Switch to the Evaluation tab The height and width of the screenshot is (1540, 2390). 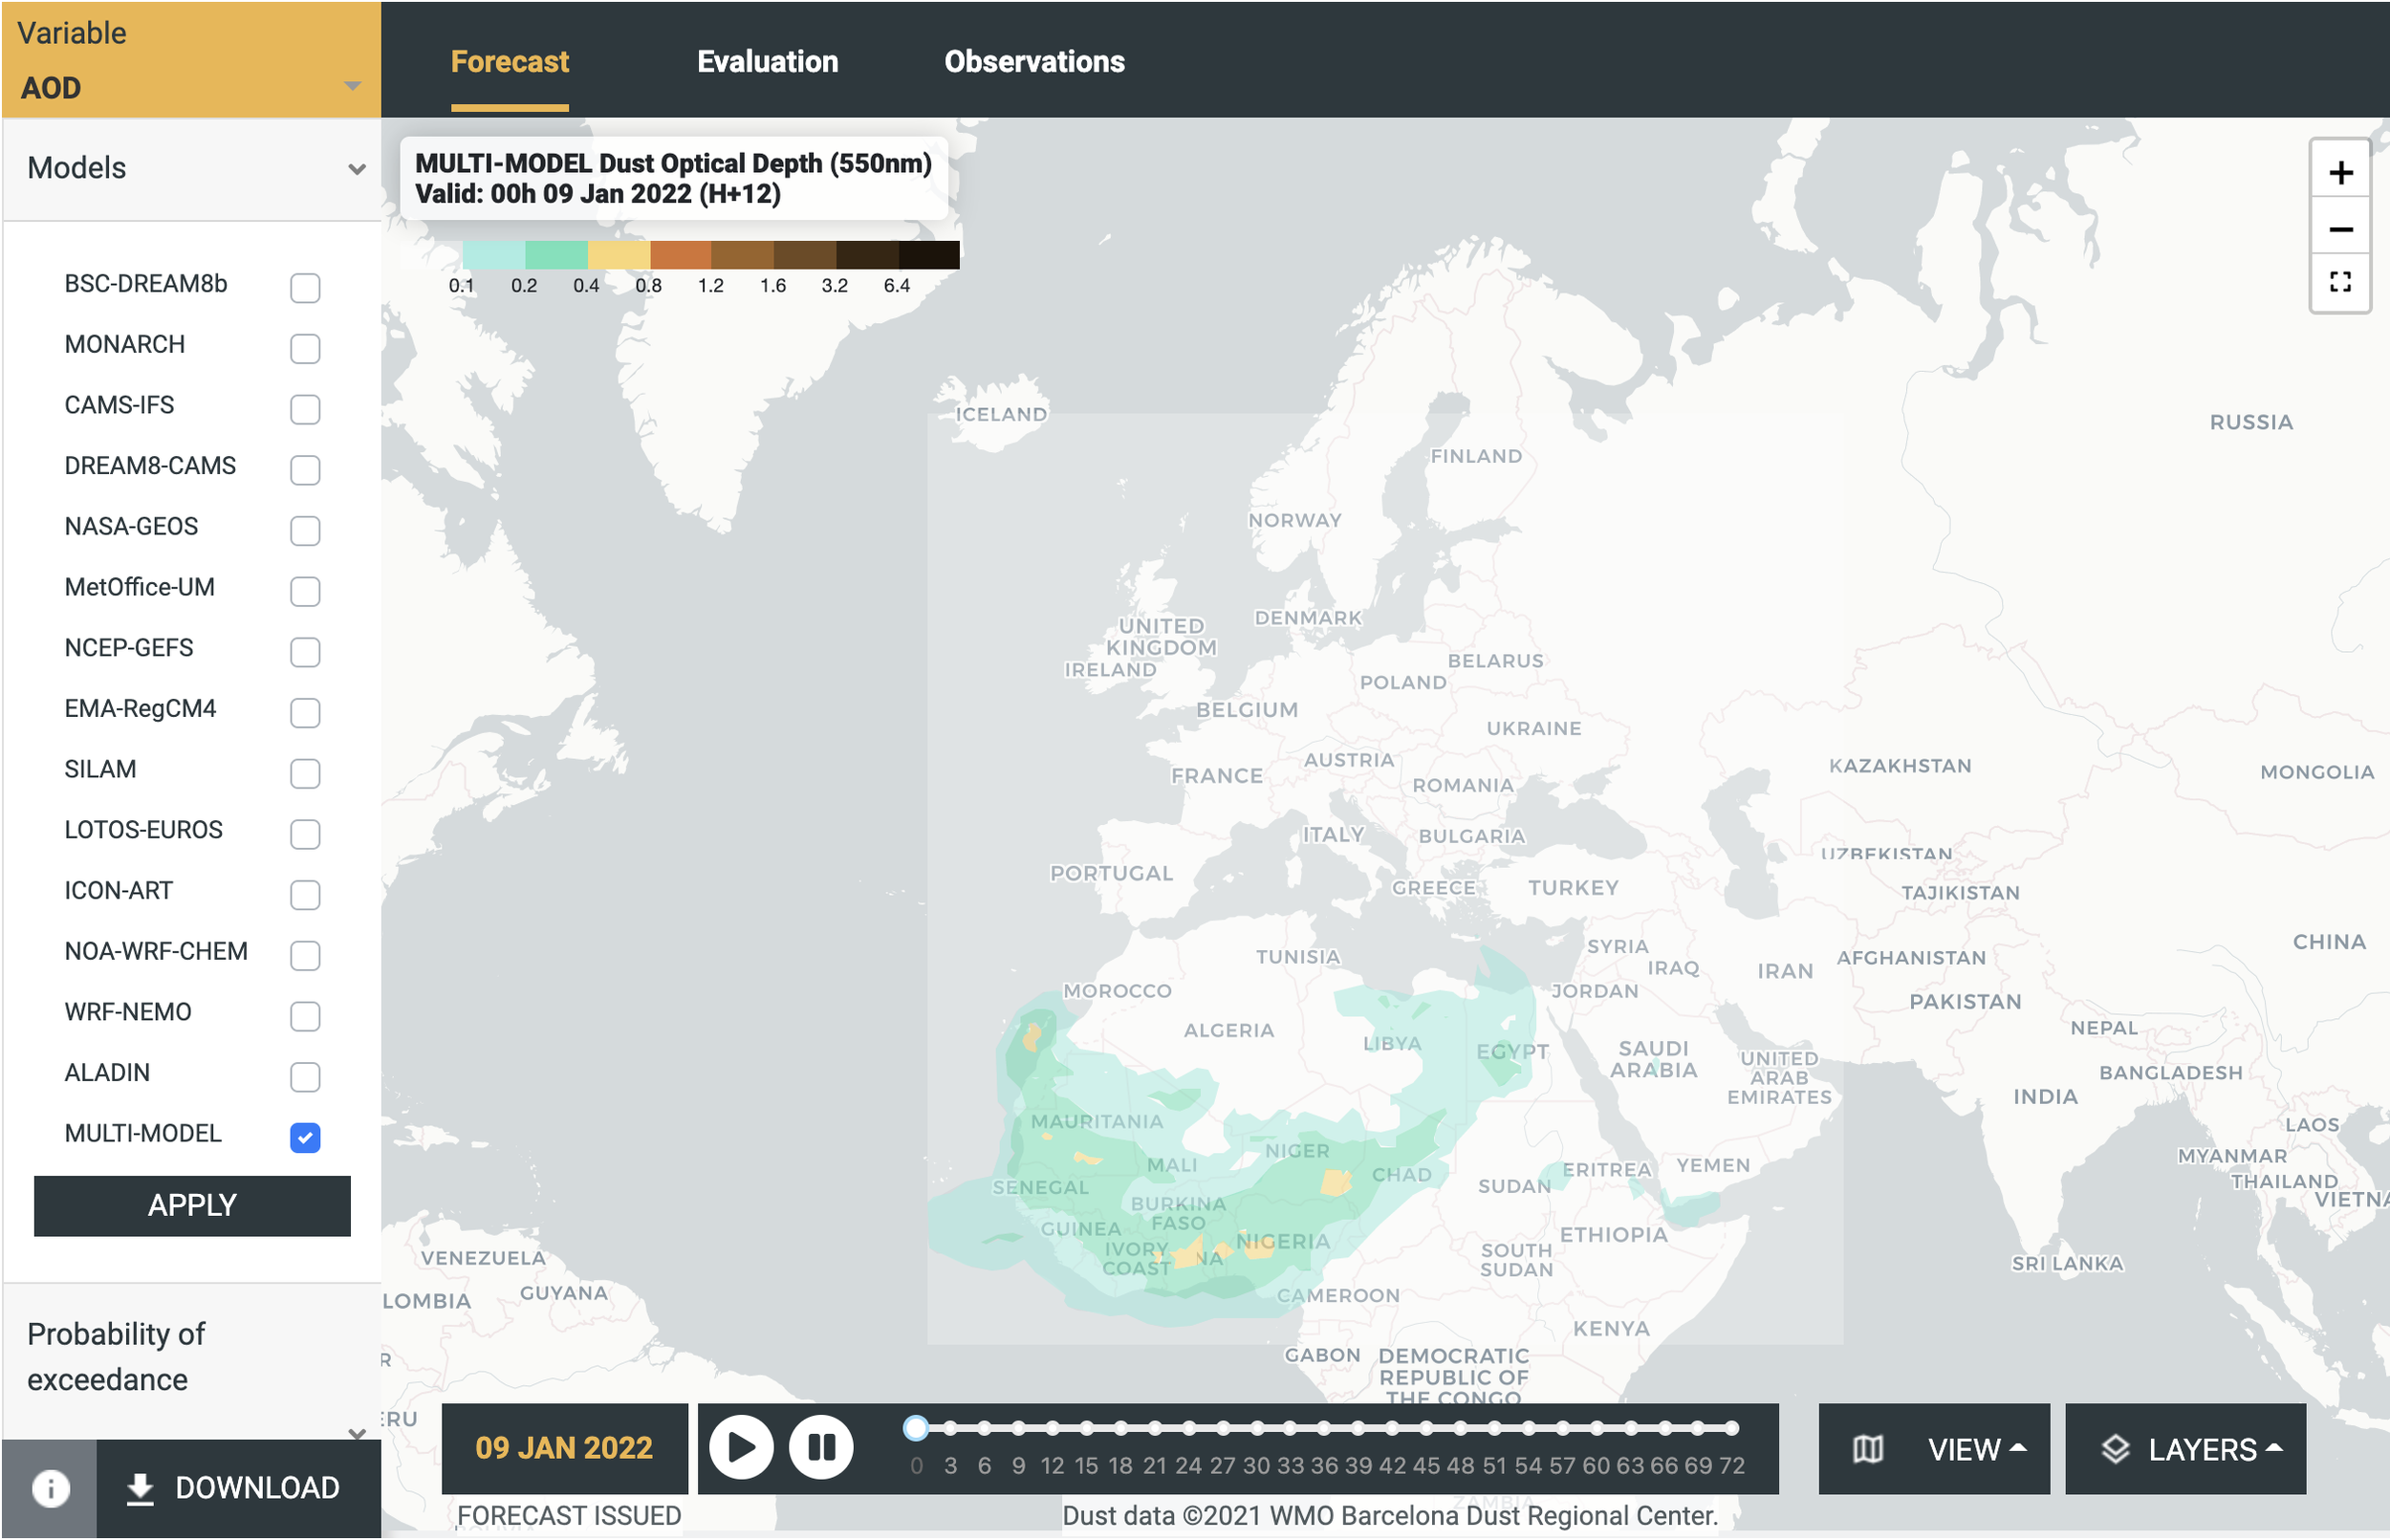click(x=767, y=62)
